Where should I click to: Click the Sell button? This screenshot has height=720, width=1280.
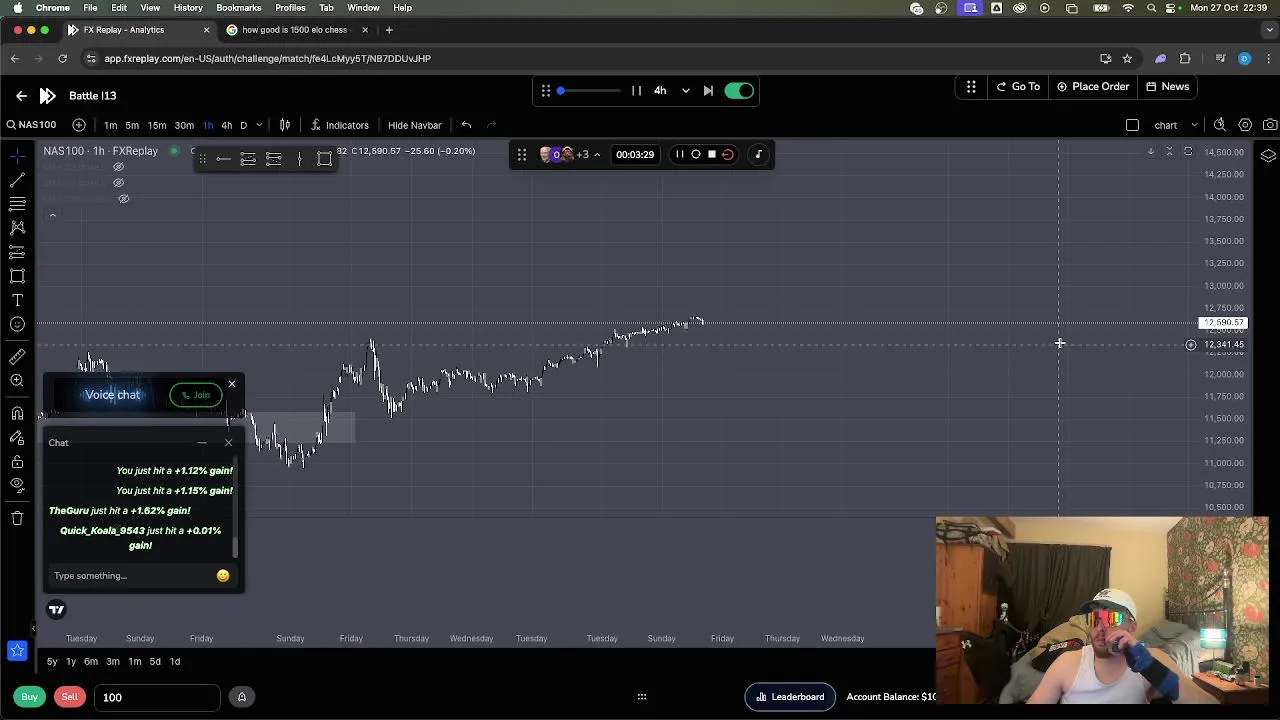pos(69,697)
